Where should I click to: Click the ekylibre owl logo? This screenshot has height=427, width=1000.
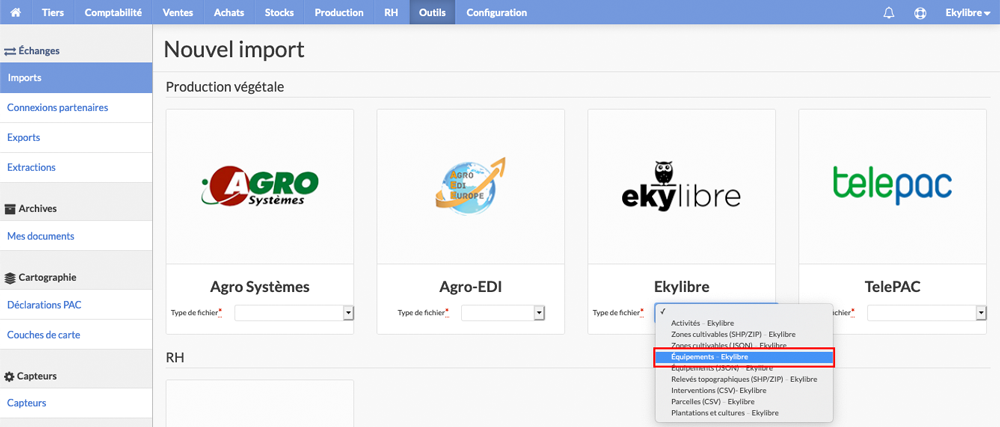(681, 185)
